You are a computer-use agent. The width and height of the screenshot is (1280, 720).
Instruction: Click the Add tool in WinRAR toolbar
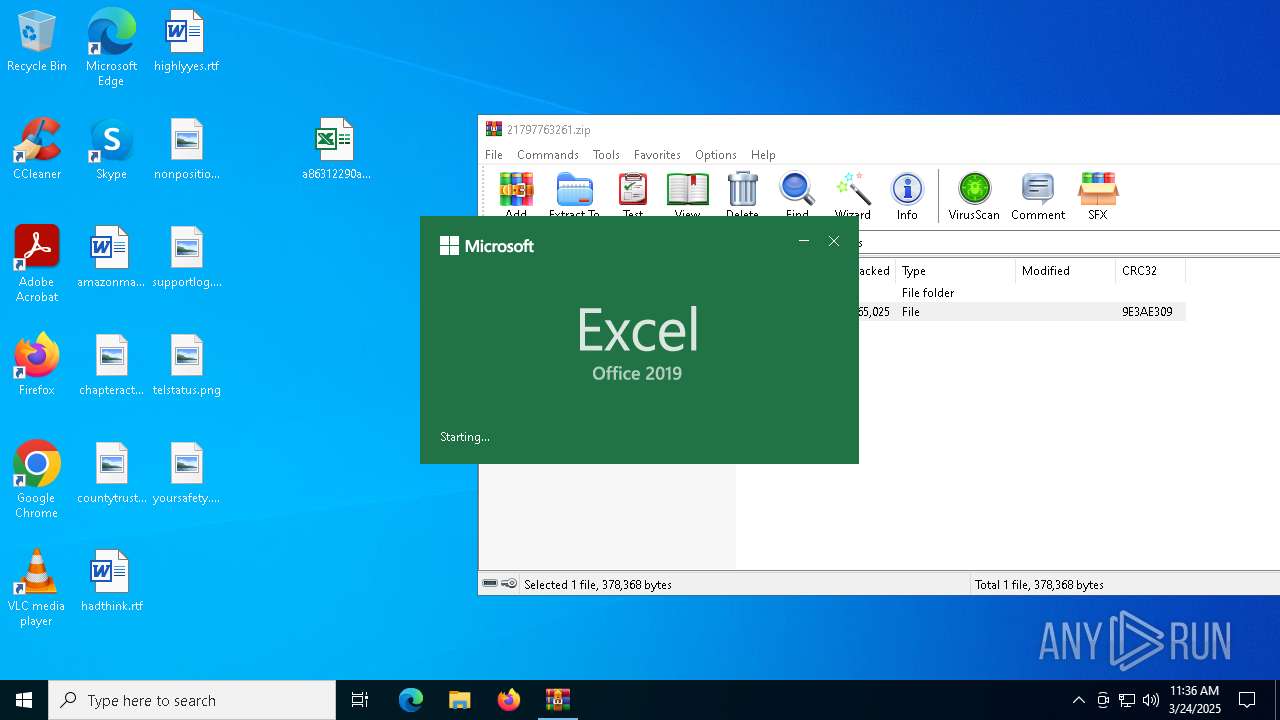click(516, 193)
